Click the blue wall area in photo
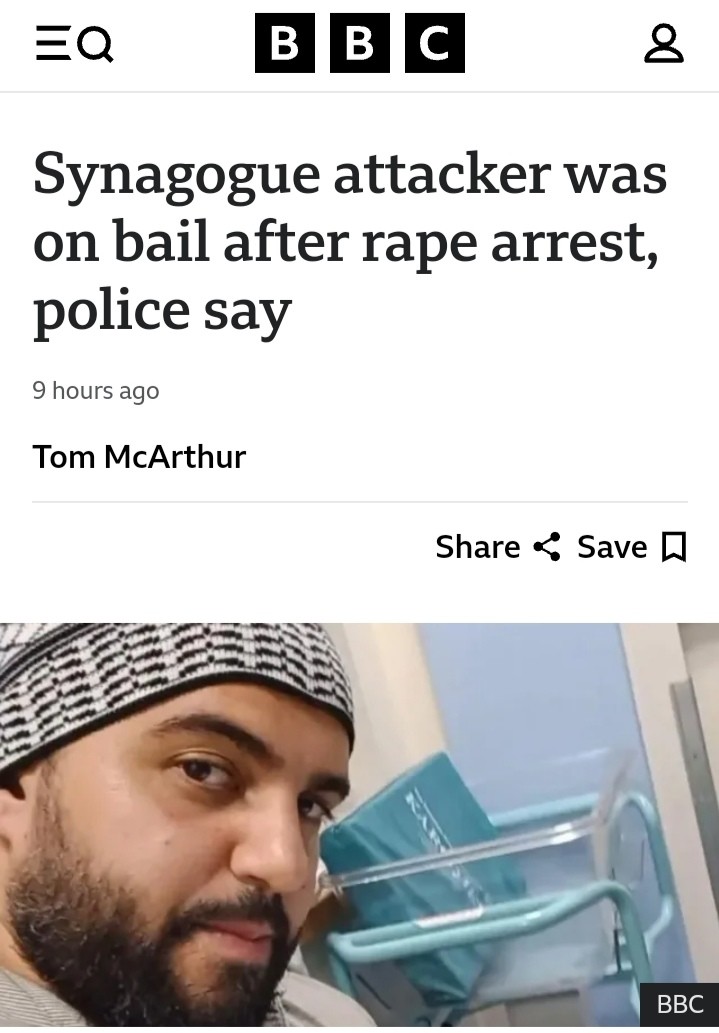This screenshot has height=1033, width=719. (x=527, y=698)
